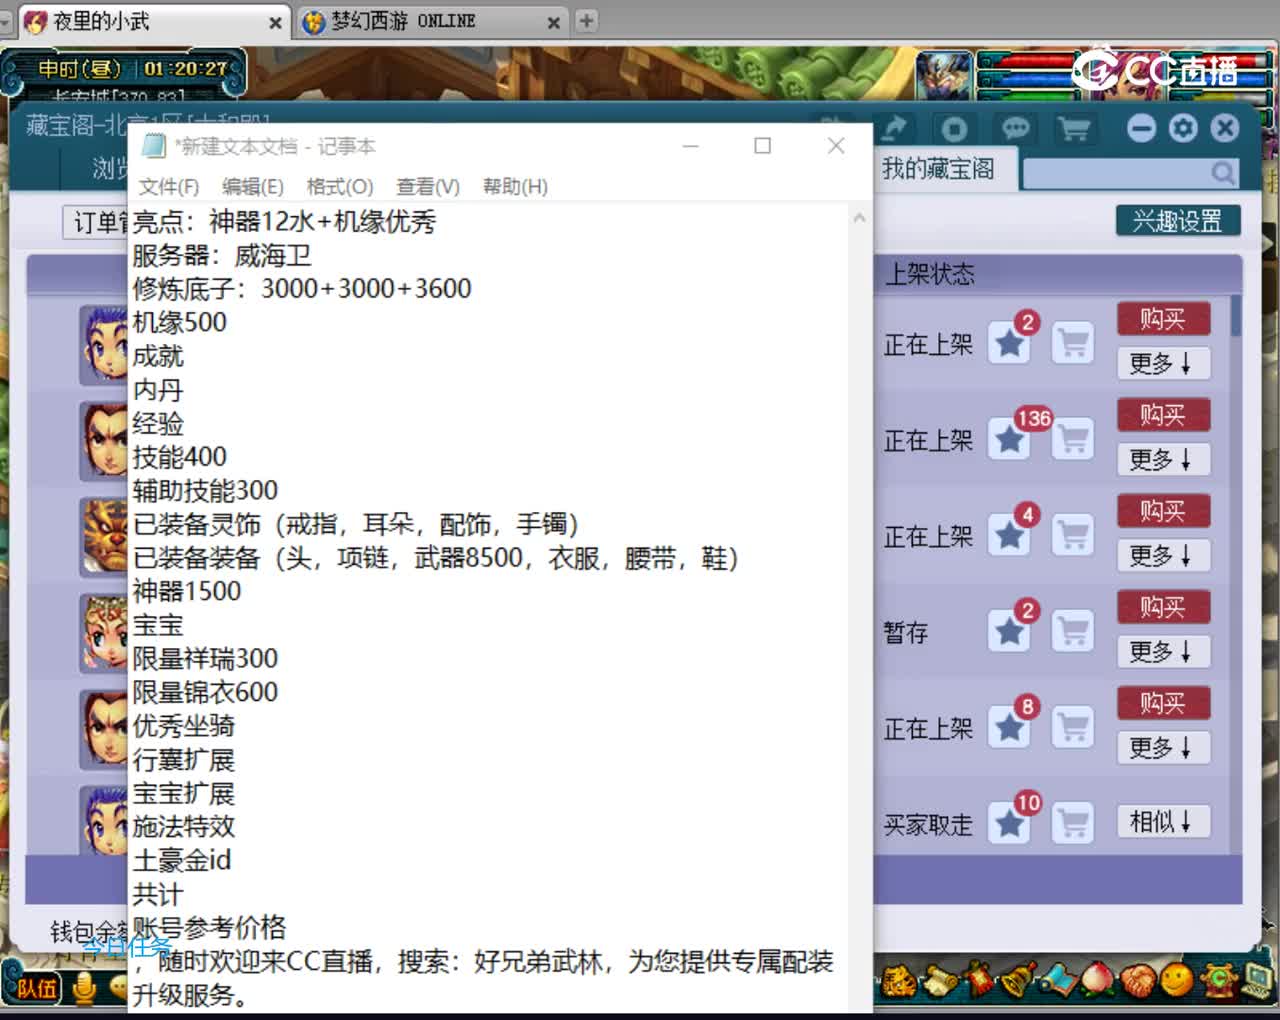The width and height of the screenshot is (1280, 1020).
Task: Open the paper scroll icon in game toolbar
Action: click(938, 981)
